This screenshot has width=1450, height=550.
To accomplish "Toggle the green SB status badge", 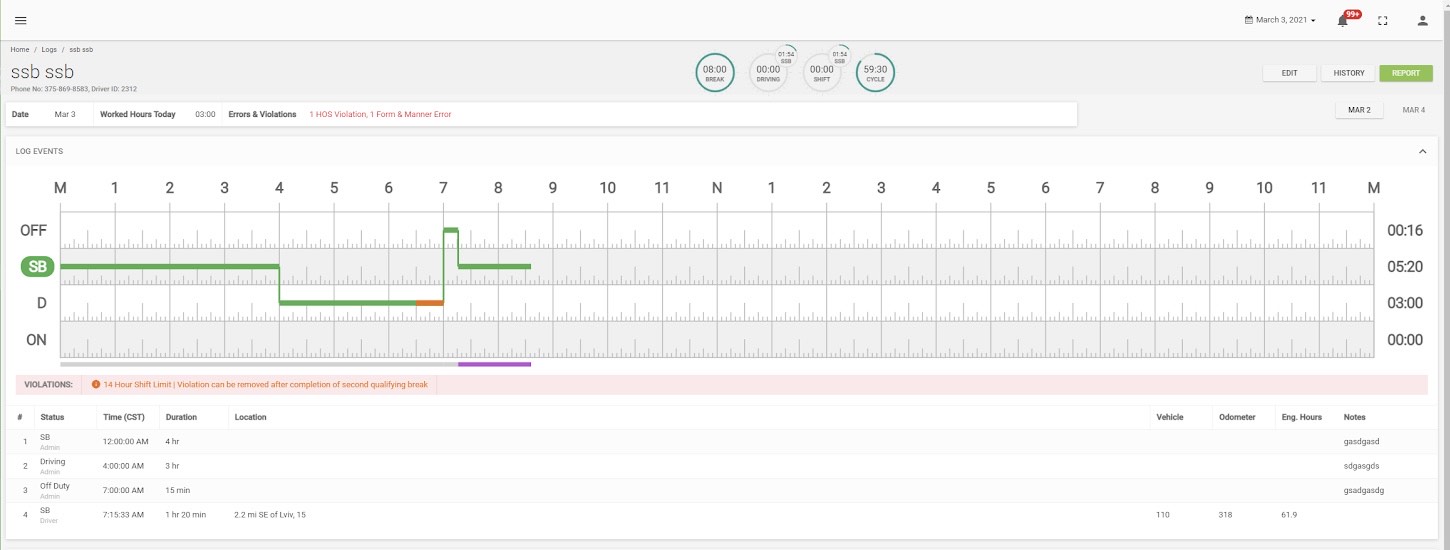I will click(37, 267).
